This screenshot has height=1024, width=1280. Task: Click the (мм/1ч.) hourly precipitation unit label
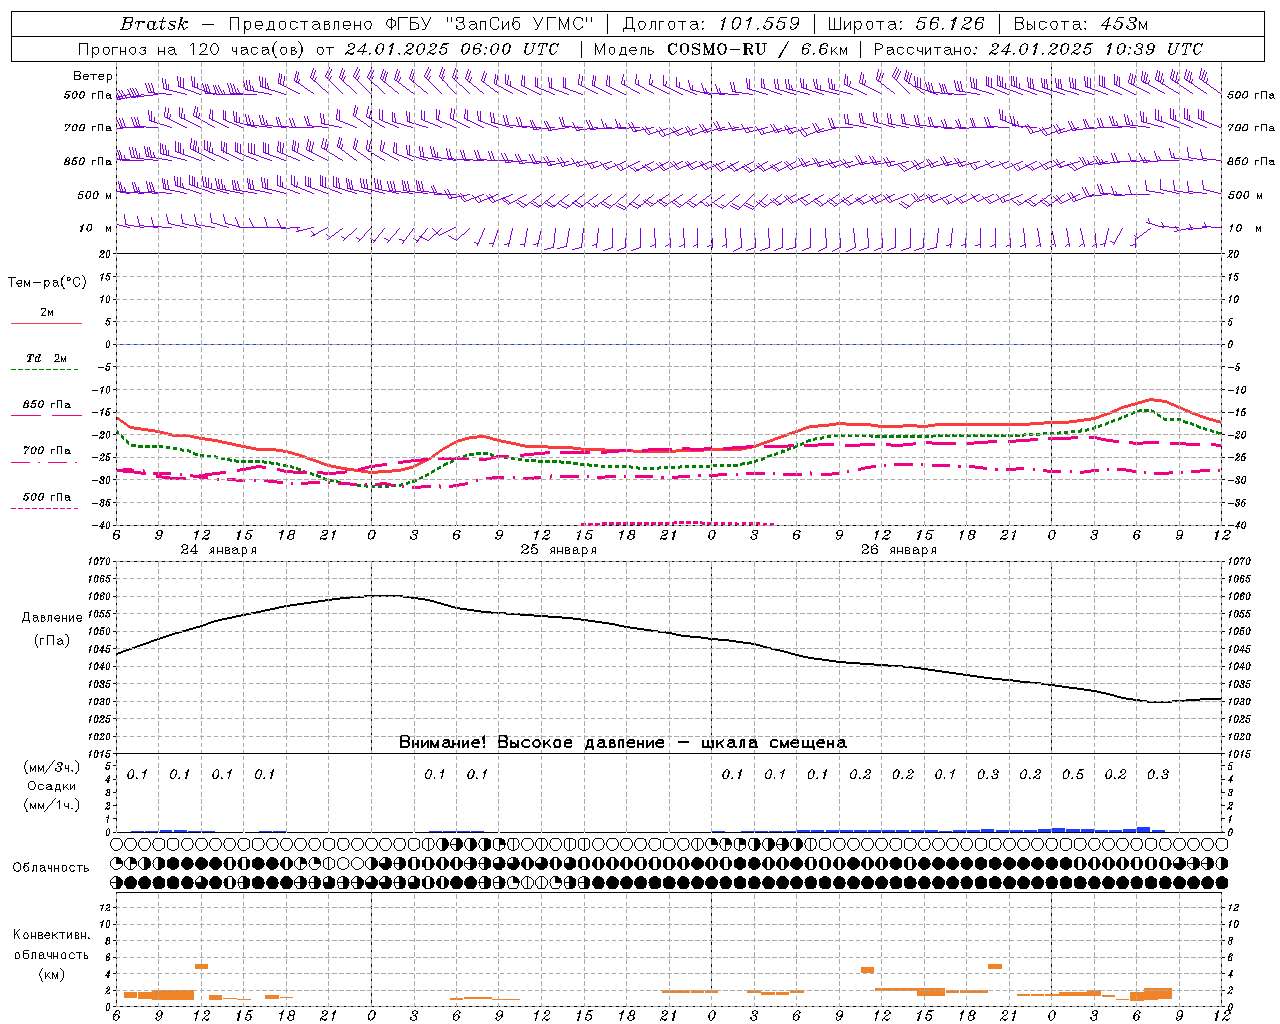(x=52, y=805)
